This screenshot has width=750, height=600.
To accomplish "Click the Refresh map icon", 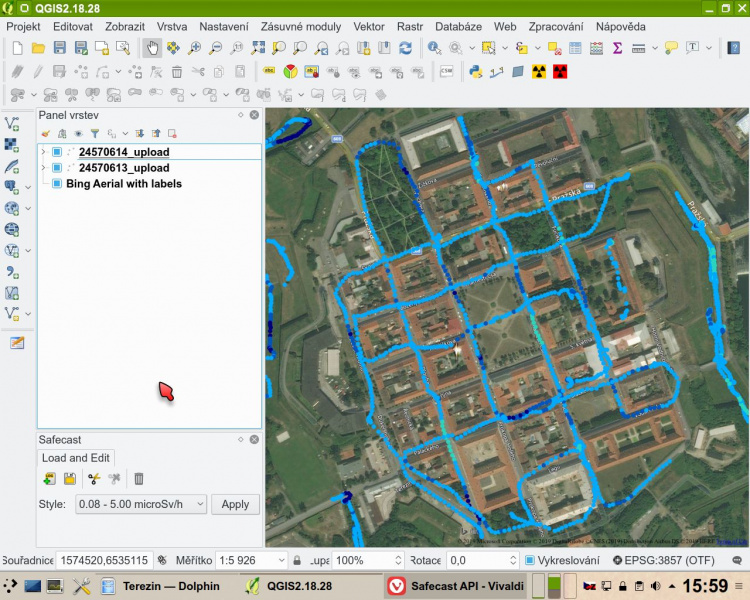I will [x=406, y=48].
